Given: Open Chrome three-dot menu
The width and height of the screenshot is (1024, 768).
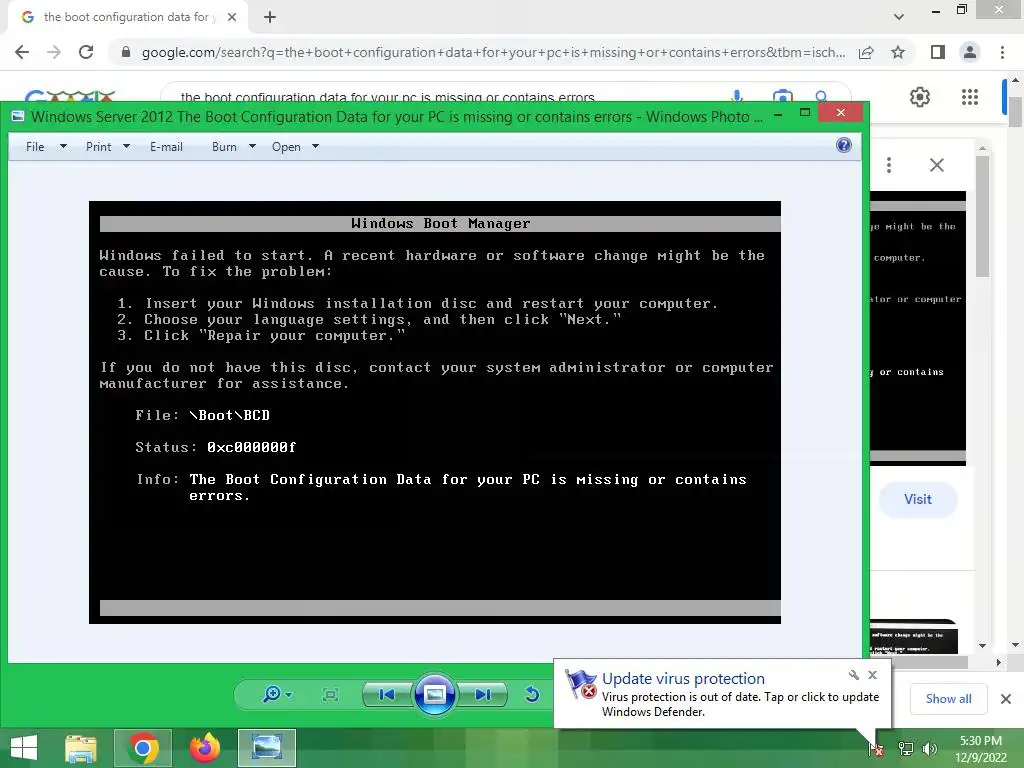Looking at the screenshot, I should click(1002, 52).
